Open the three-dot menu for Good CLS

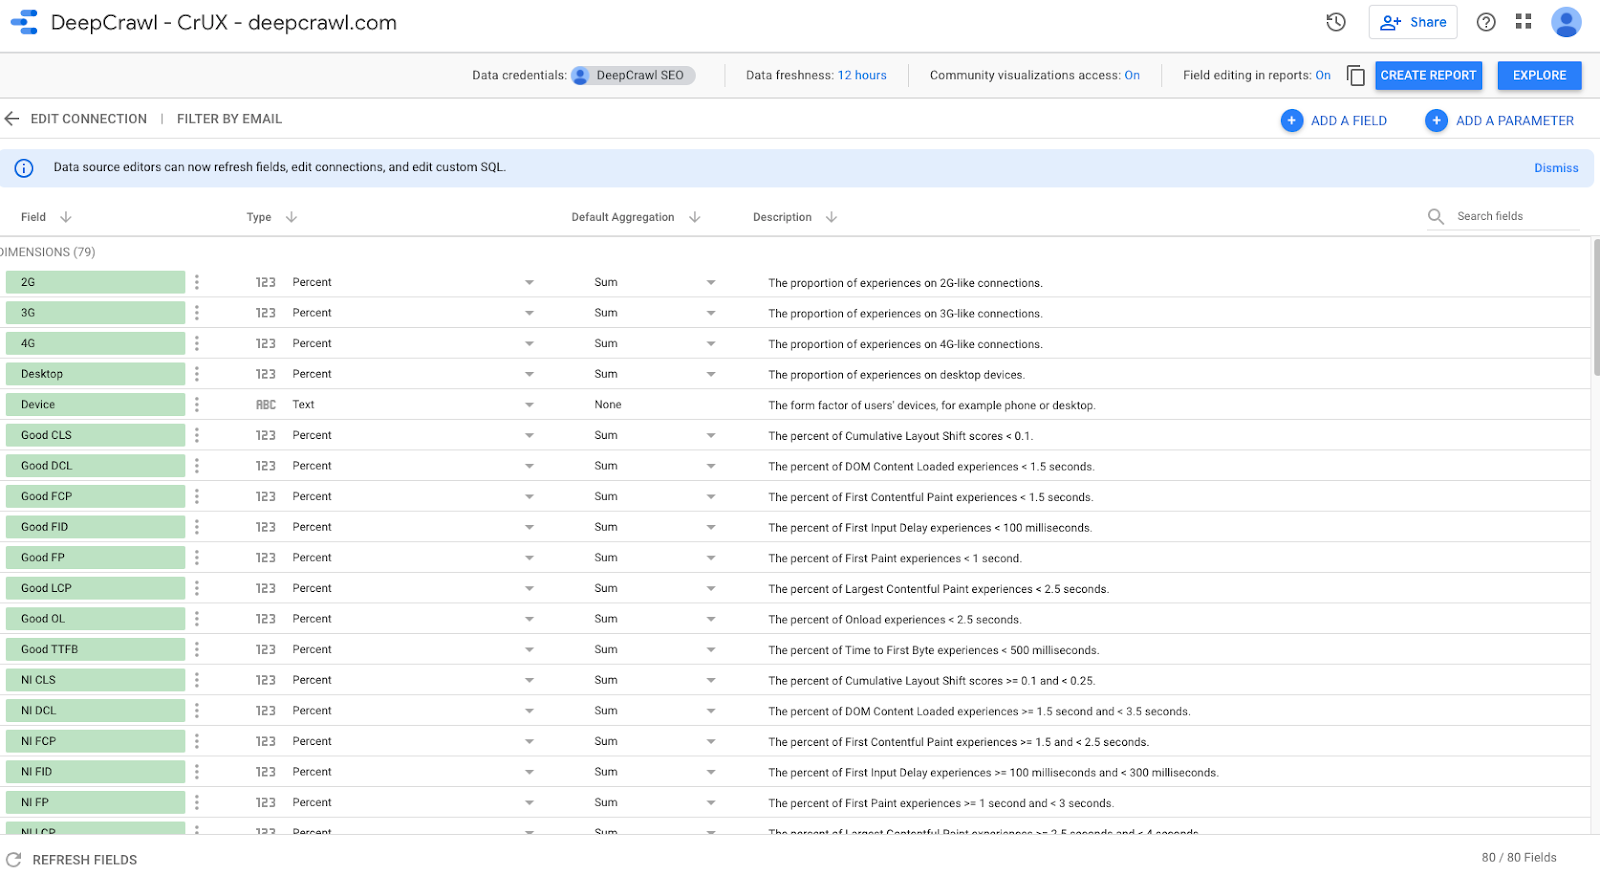click(x=197, y=435)
